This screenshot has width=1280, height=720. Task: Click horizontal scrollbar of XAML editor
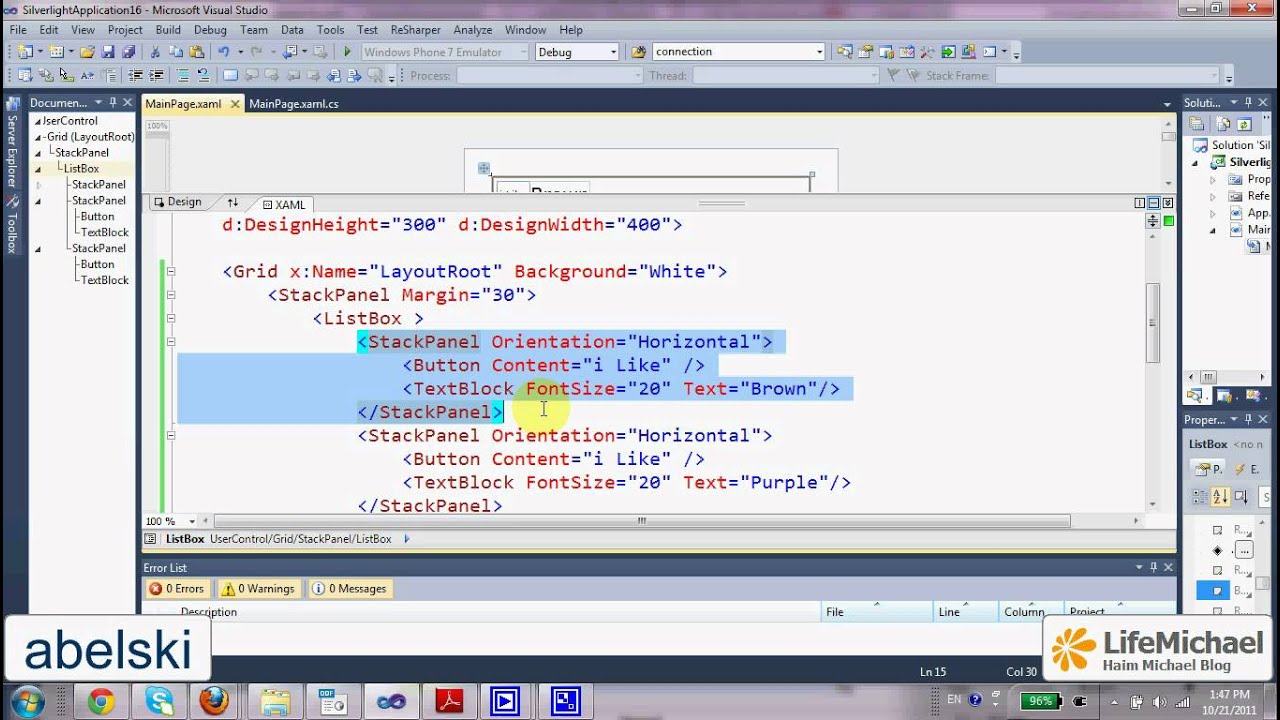[x=642, y=521]
